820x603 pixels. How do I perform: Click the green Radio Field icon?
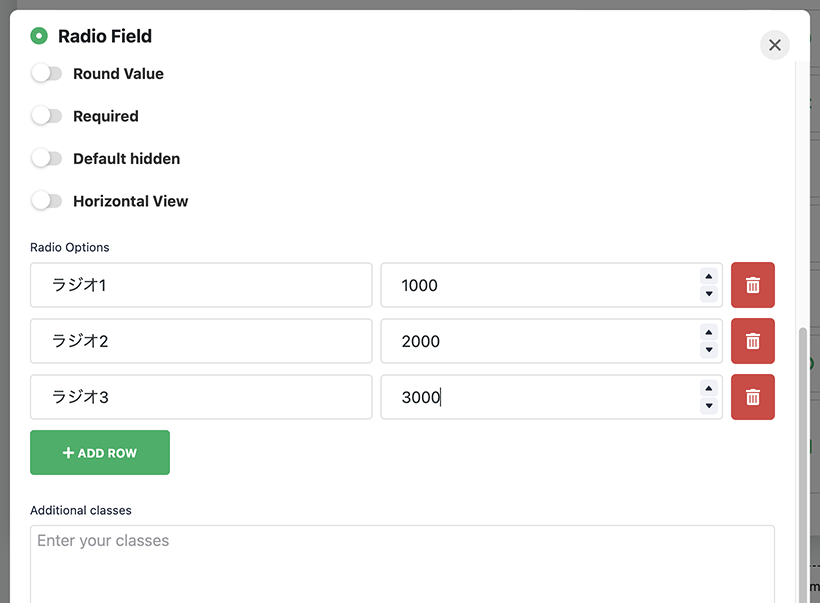(39, 36)
